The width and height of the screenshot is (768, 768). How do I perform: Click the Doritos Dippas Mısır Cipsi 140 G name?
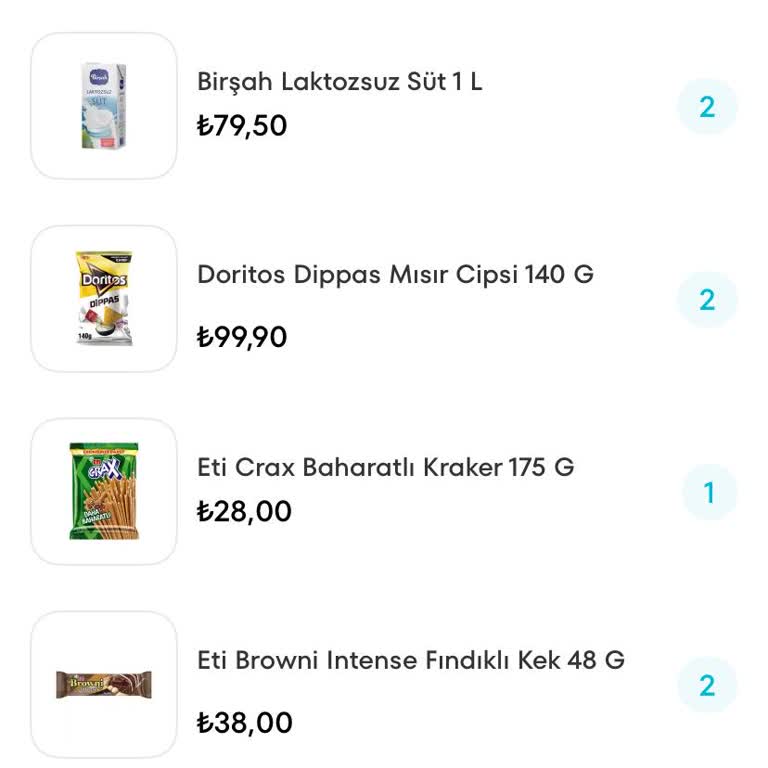(x=395, y=274)
